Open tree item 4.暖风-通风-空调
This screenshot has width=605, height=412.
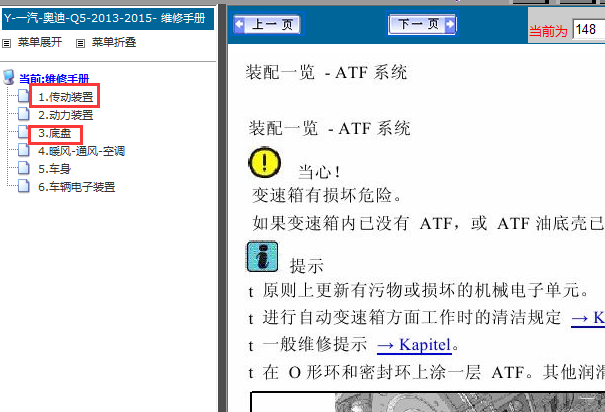point(81,151)
